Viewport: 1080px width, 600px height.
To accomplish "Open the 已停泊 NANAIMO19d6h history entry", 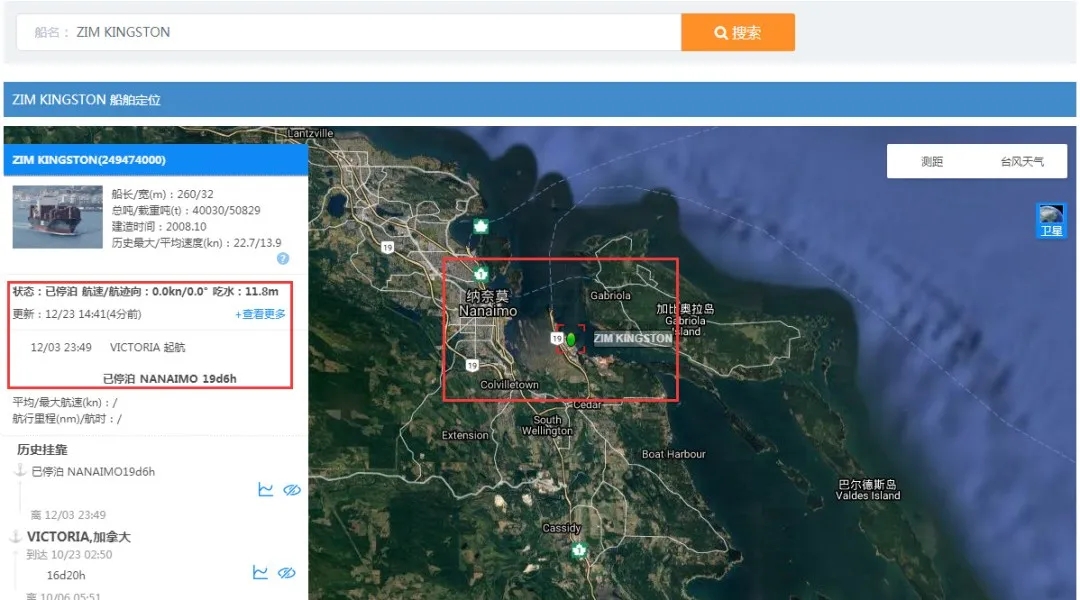I will coord(93,472).
